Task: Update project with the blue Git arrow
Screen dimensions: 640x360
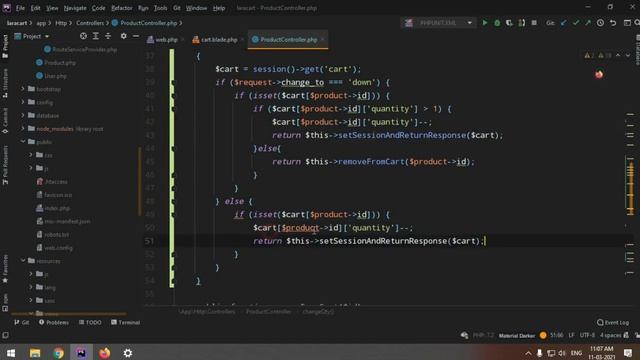Action: click(564, 23)
